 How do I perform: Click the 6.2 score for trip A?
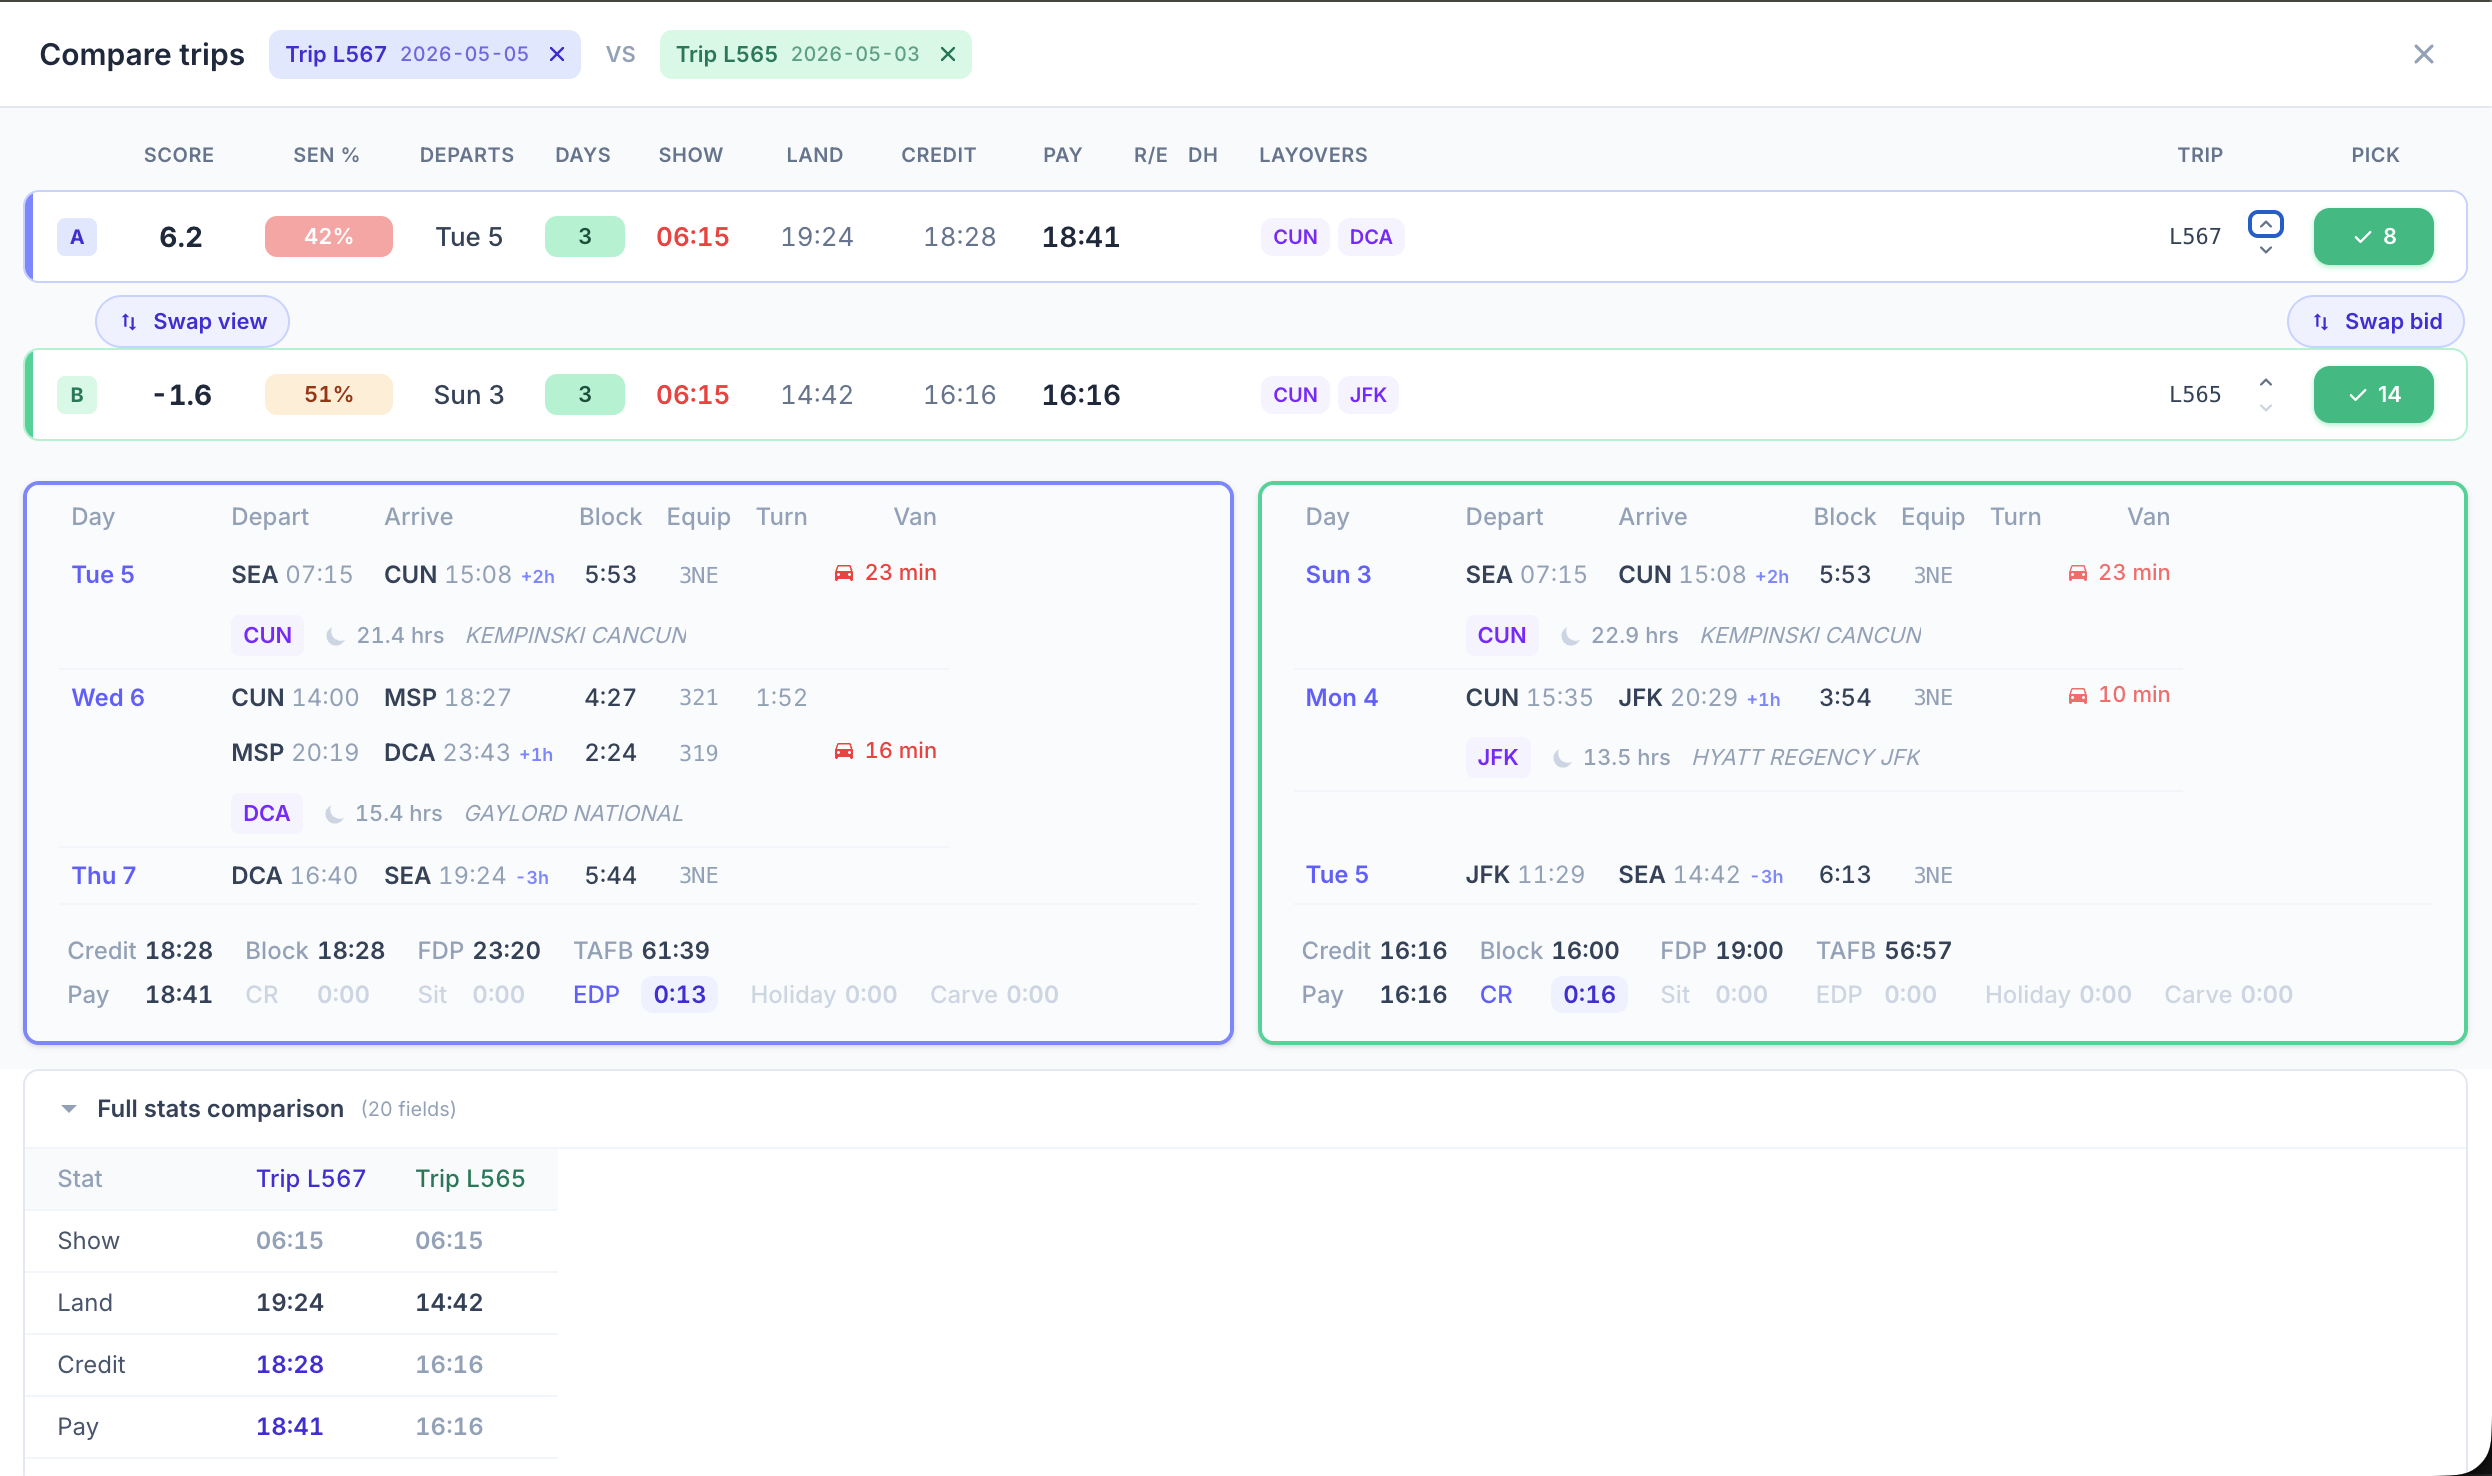181,237
